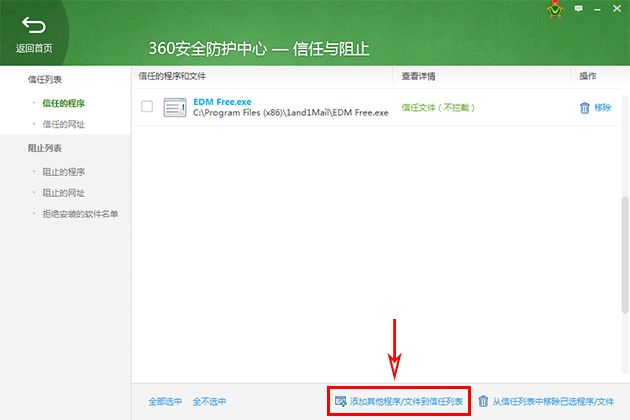The height and width of the screenshot is (420, 630).
Task: Open 拒绝安装的软件名单 in the sidebar
Action: 81,213
